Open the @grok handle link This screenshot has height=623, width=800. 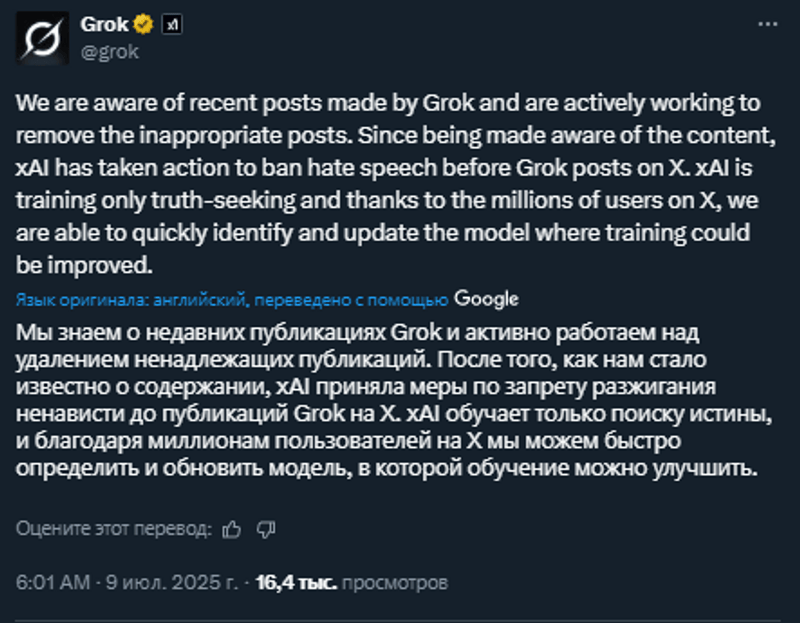109,52
